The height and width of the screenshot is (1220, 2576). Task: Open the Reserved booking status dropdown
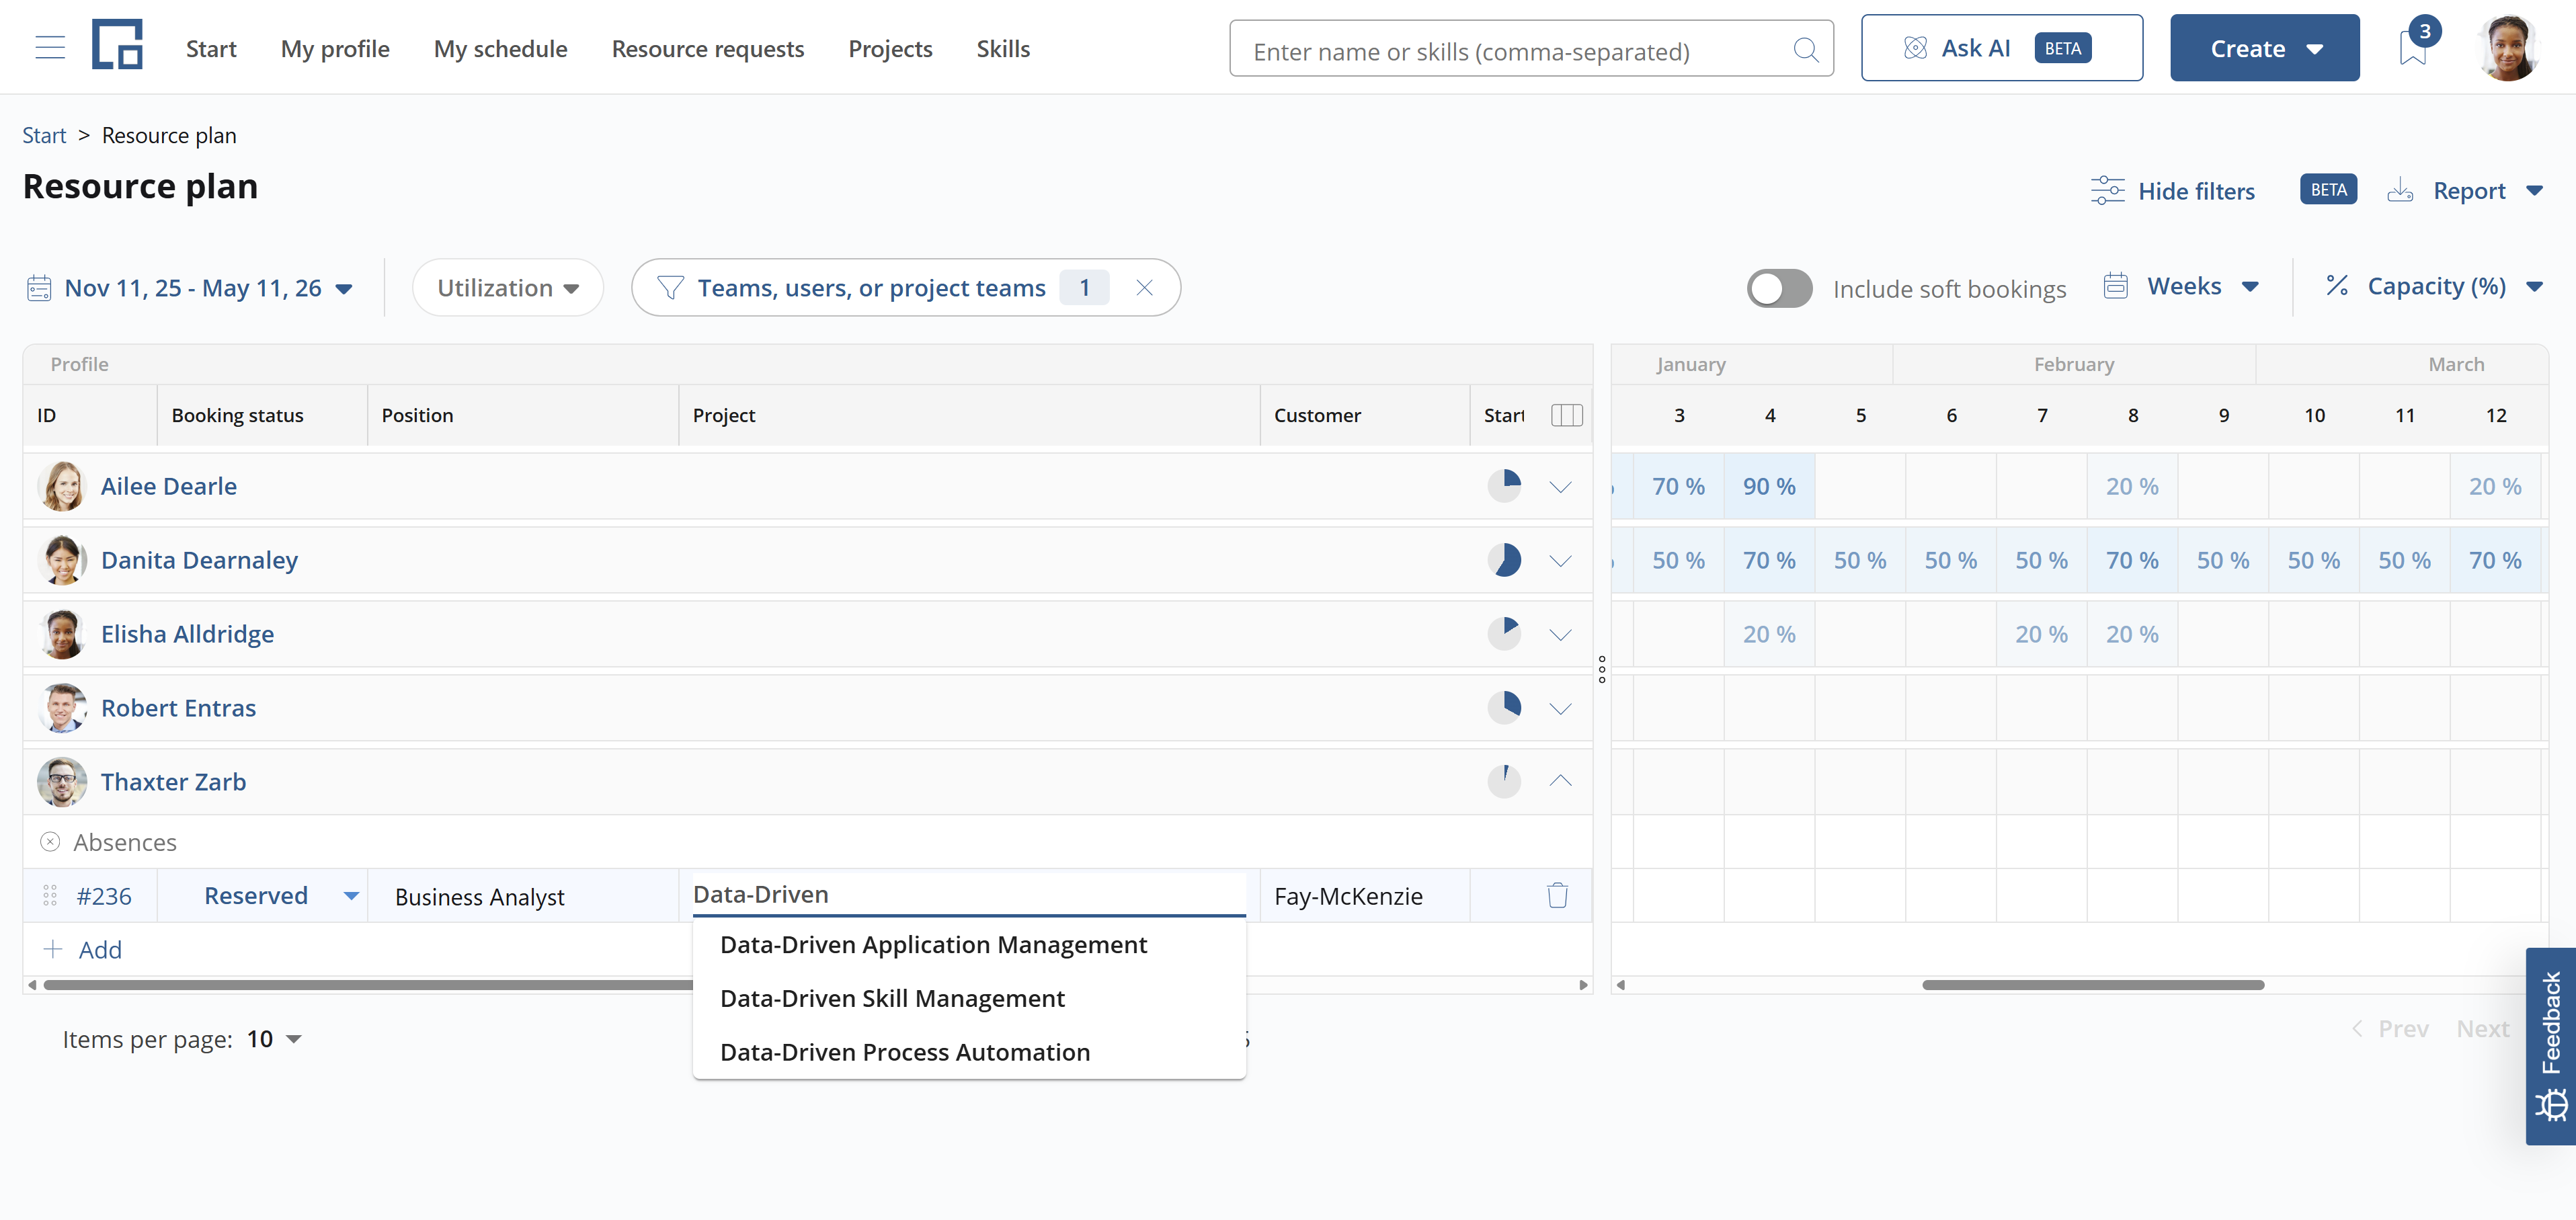coord(263,896)
